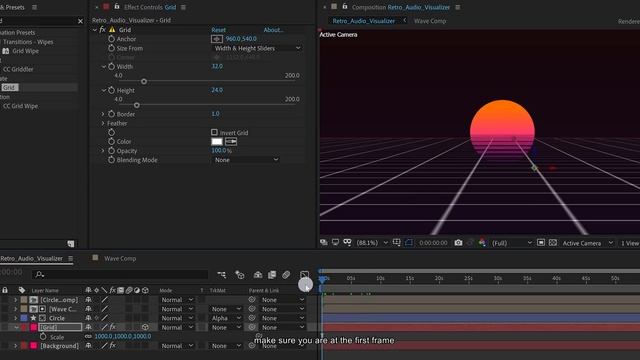This screenshot has height=360, width=640.
Task: Open the Size From dropdown
Action: pos(257,48)
